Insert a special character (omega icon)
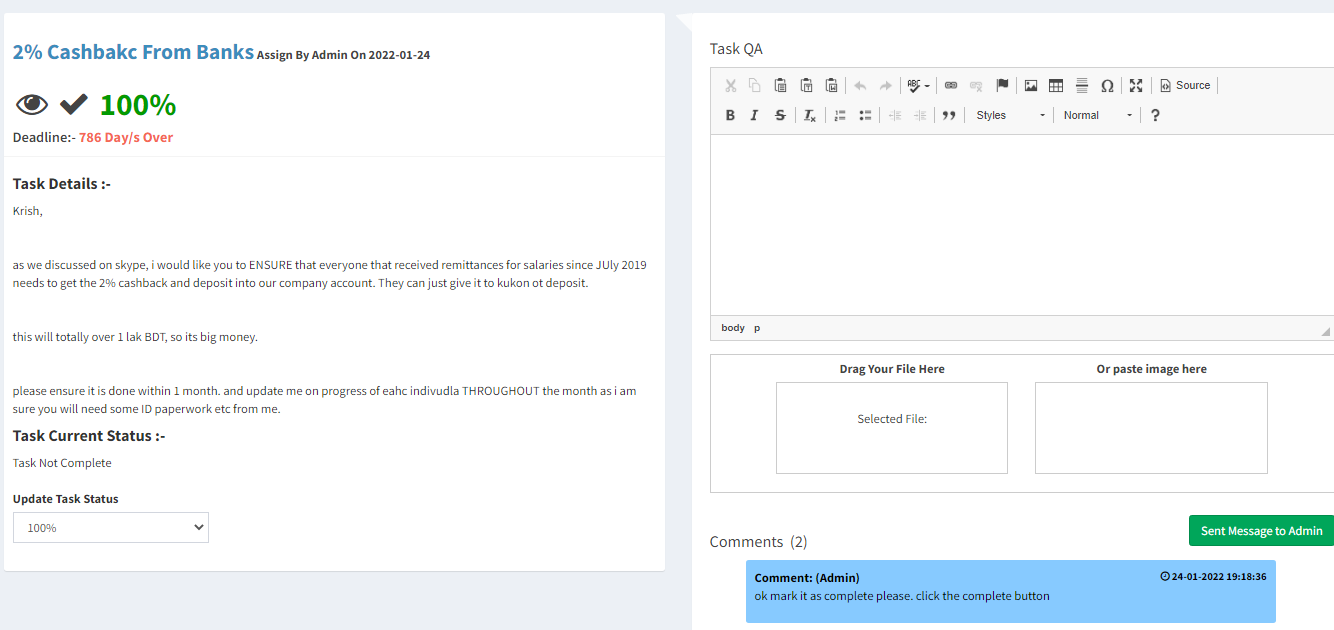 coord(1107,85)
